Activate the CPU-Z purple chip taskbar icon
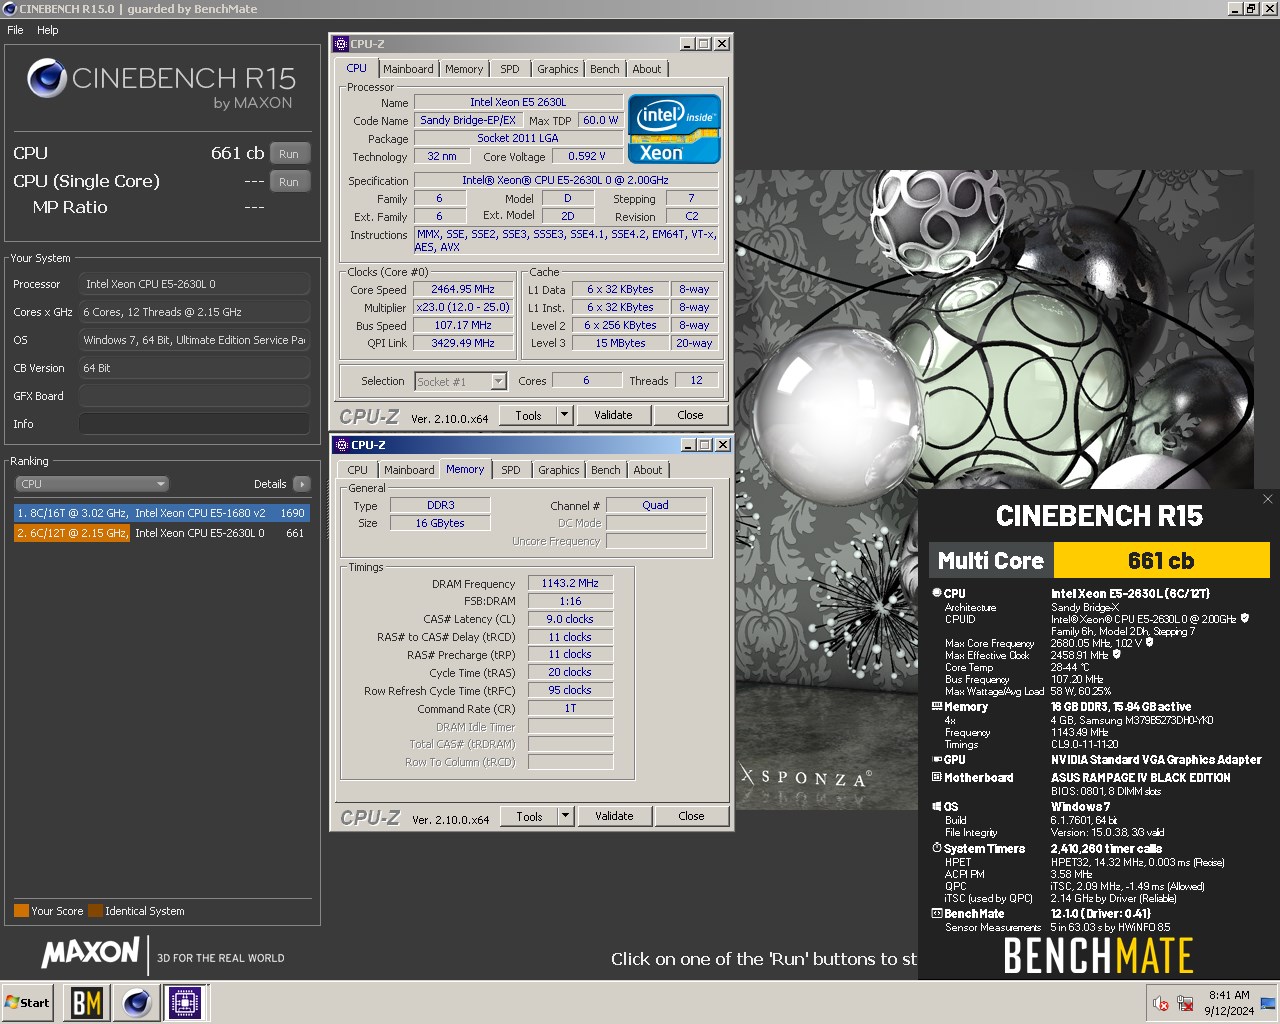Image resolution: width=1280 pixels, height=1024 pixels. pyautogui.click(x=185, y=1002)
